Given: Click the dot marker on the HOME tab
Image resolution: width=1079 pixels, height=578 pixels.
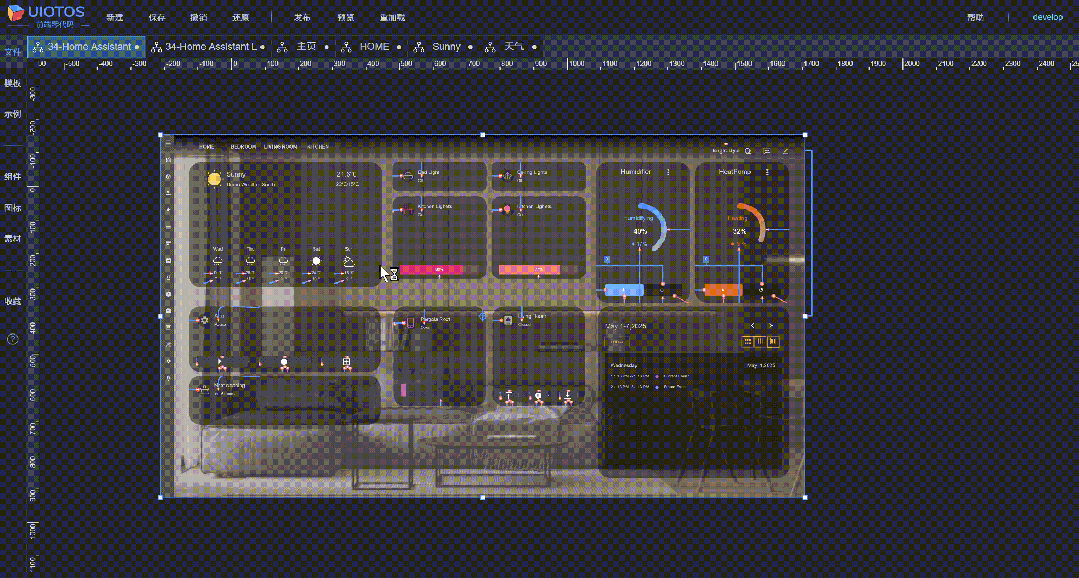Looking at the screenshot, I should [398, 47].
